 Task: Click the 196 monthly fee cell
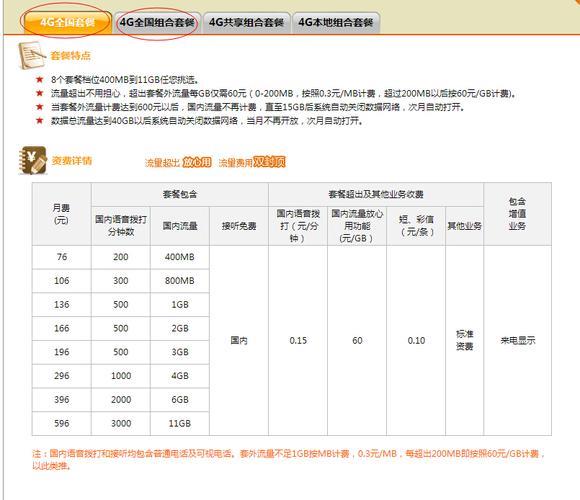(x=61, y=352)
